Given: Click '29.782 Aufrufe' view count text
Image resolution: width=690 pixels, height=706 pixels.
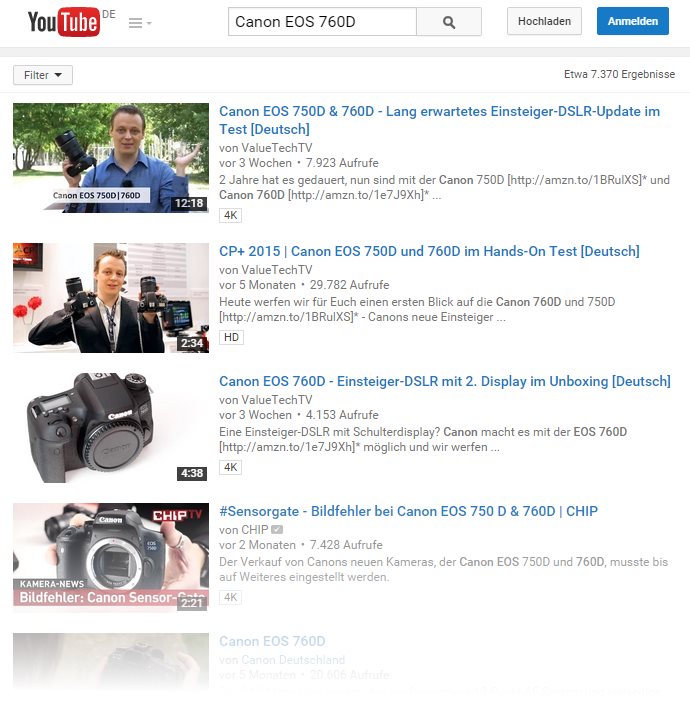Looking at the screenshot, I should tap(350, 285).
